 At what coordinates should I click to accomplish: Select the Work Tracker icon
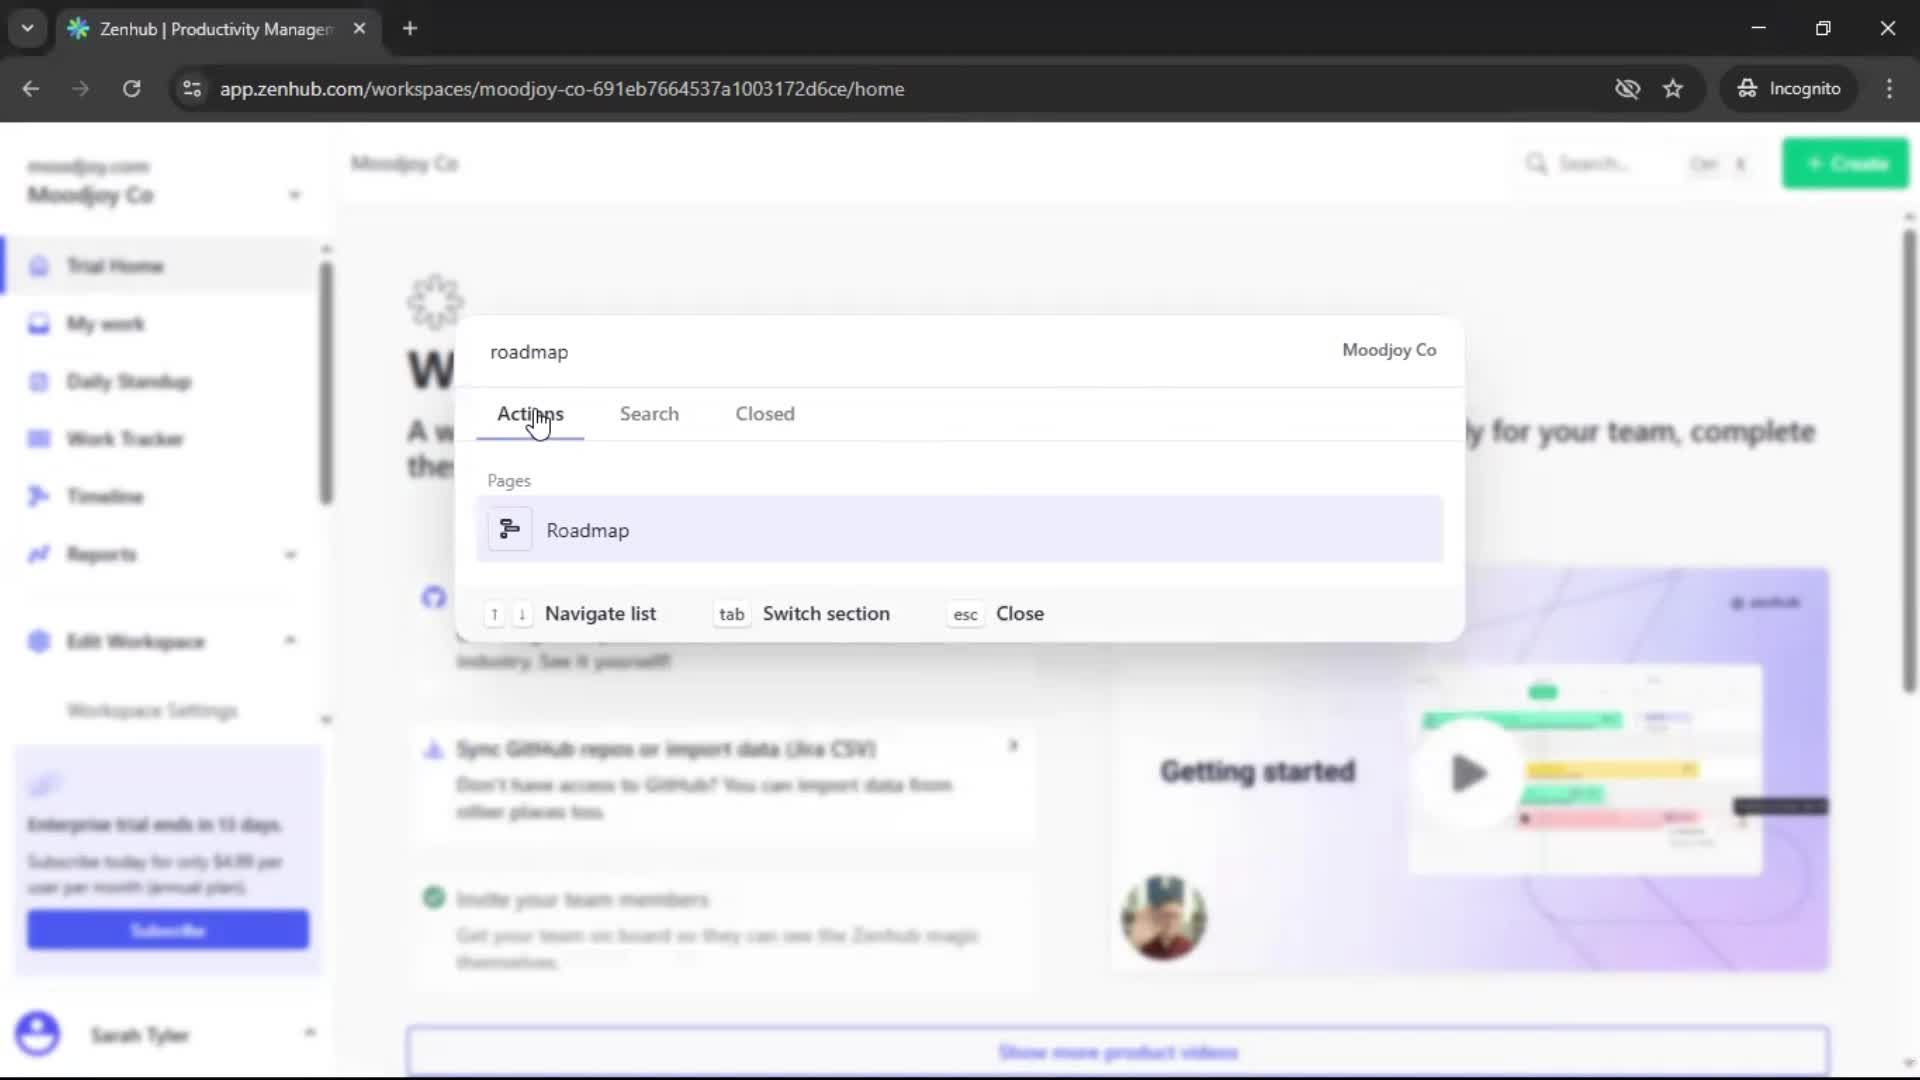(38, 438)
